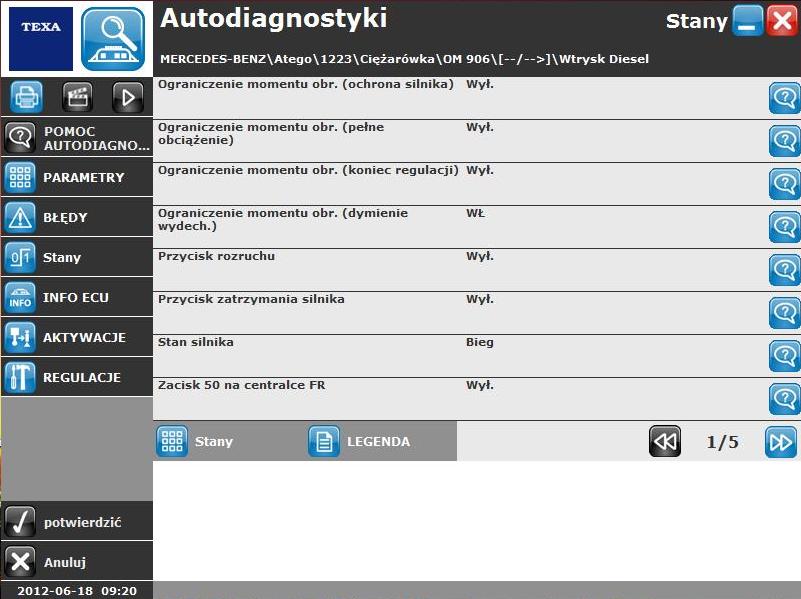The image size is (801, 599).
Task: Open the INFO ECU section
Action: 77,297
